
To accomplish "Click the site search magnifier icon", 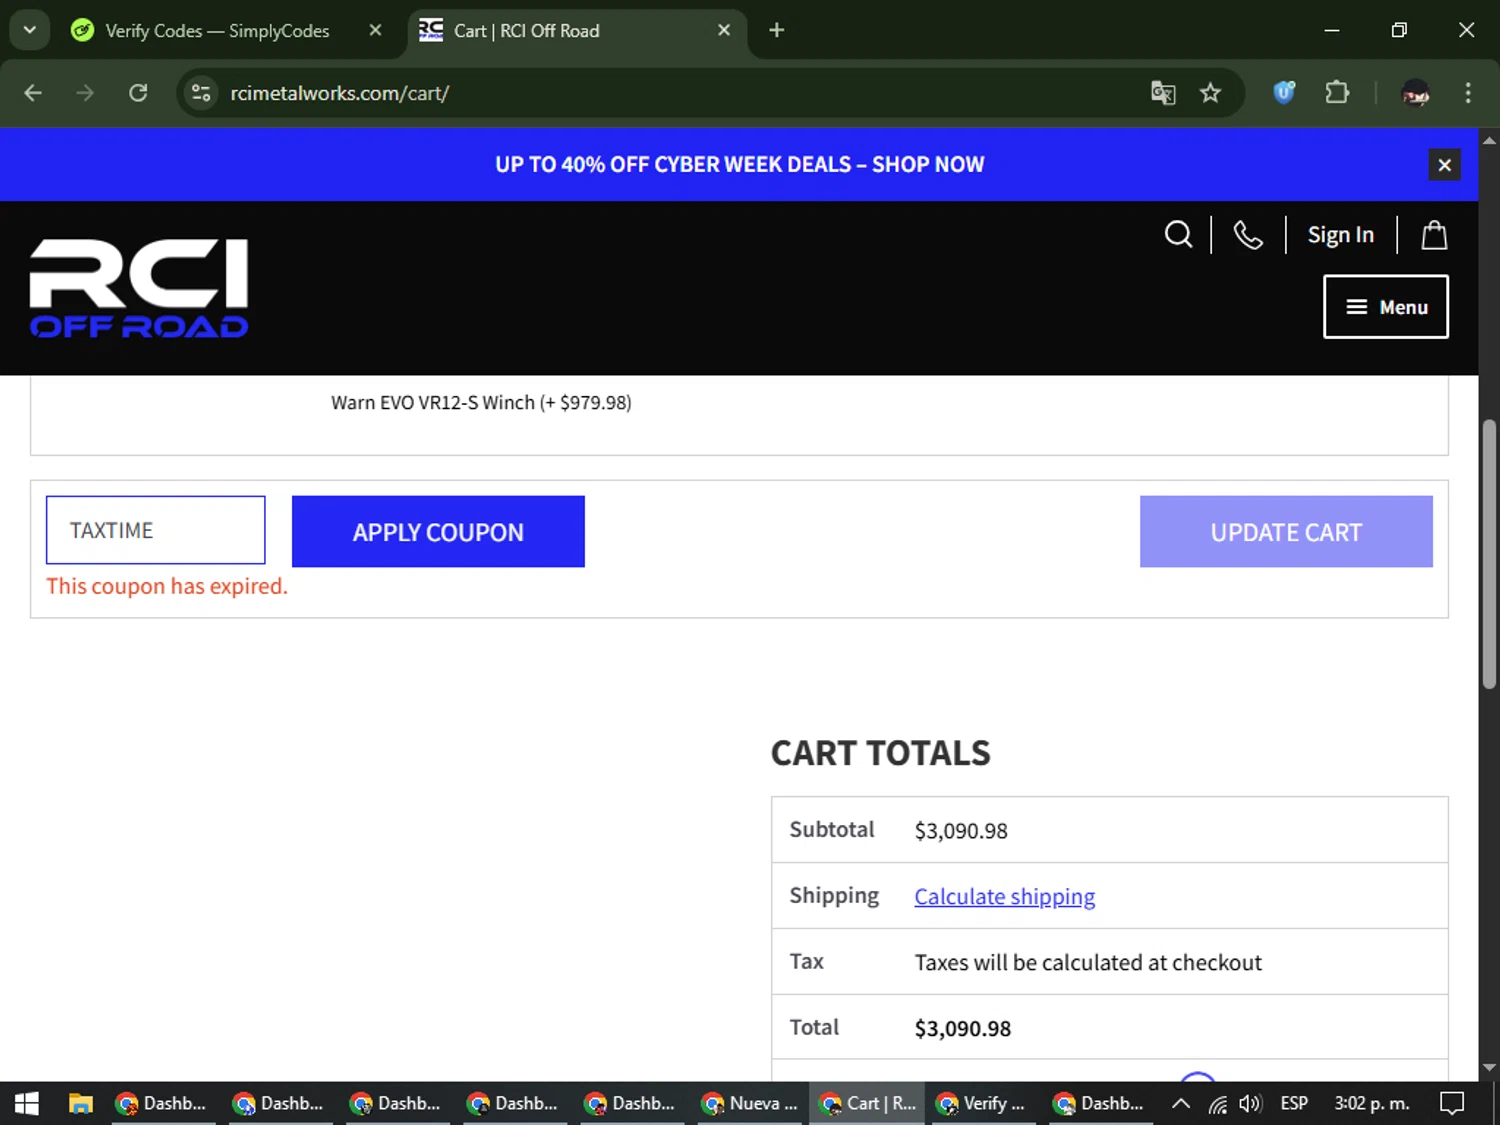I will (1178, 234).
